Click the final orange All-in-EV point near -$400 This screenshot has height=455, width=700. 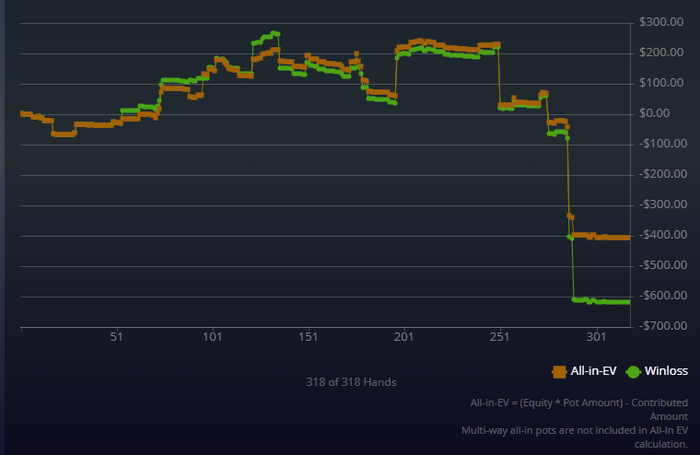click(628, 238)
